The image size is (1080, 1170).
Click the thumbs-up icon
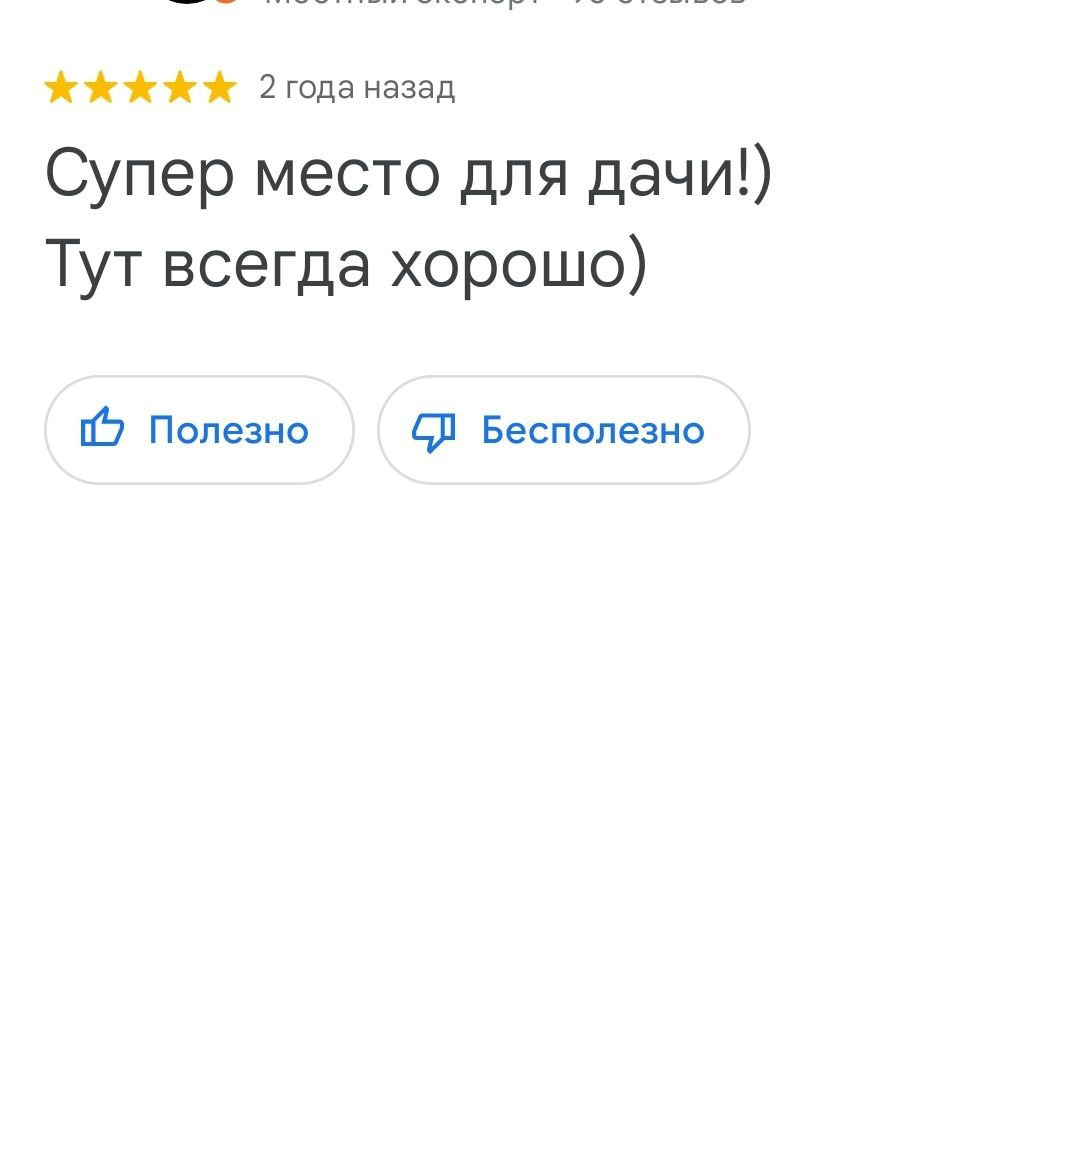tap(102, 430)
